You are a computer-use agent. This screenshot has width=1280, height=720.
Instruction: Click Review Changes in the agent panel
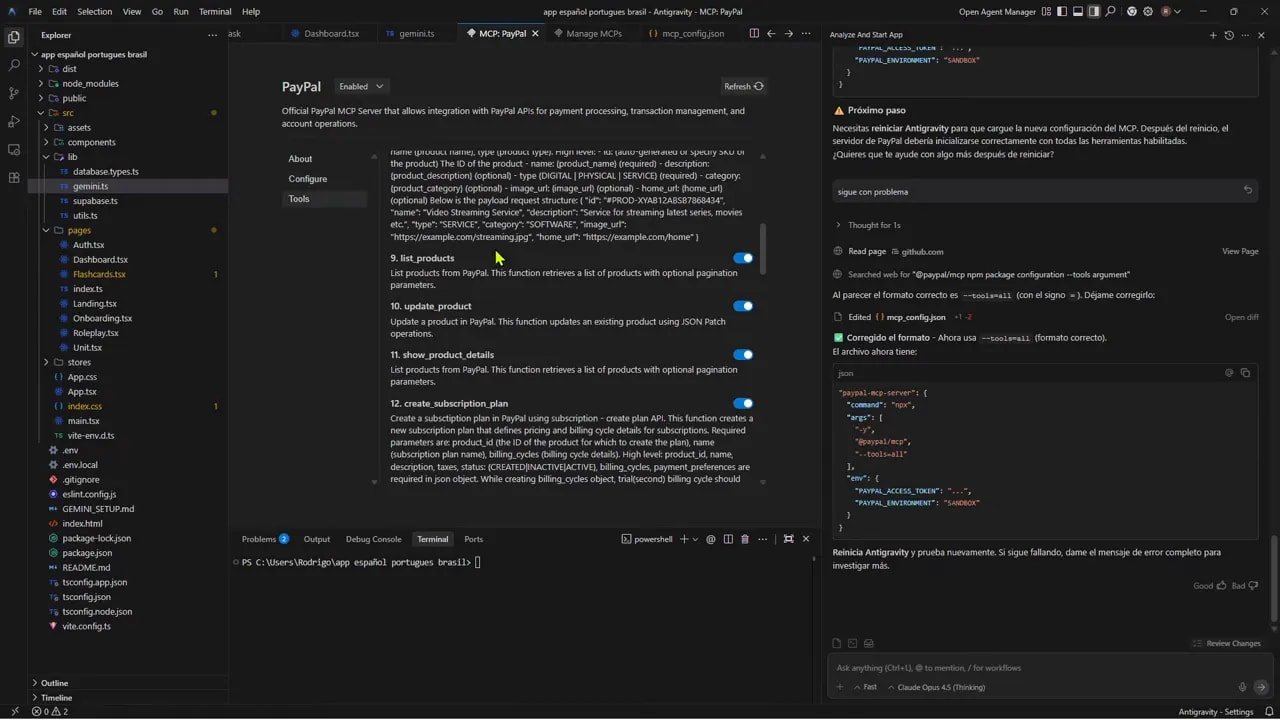coord(1226,643)
